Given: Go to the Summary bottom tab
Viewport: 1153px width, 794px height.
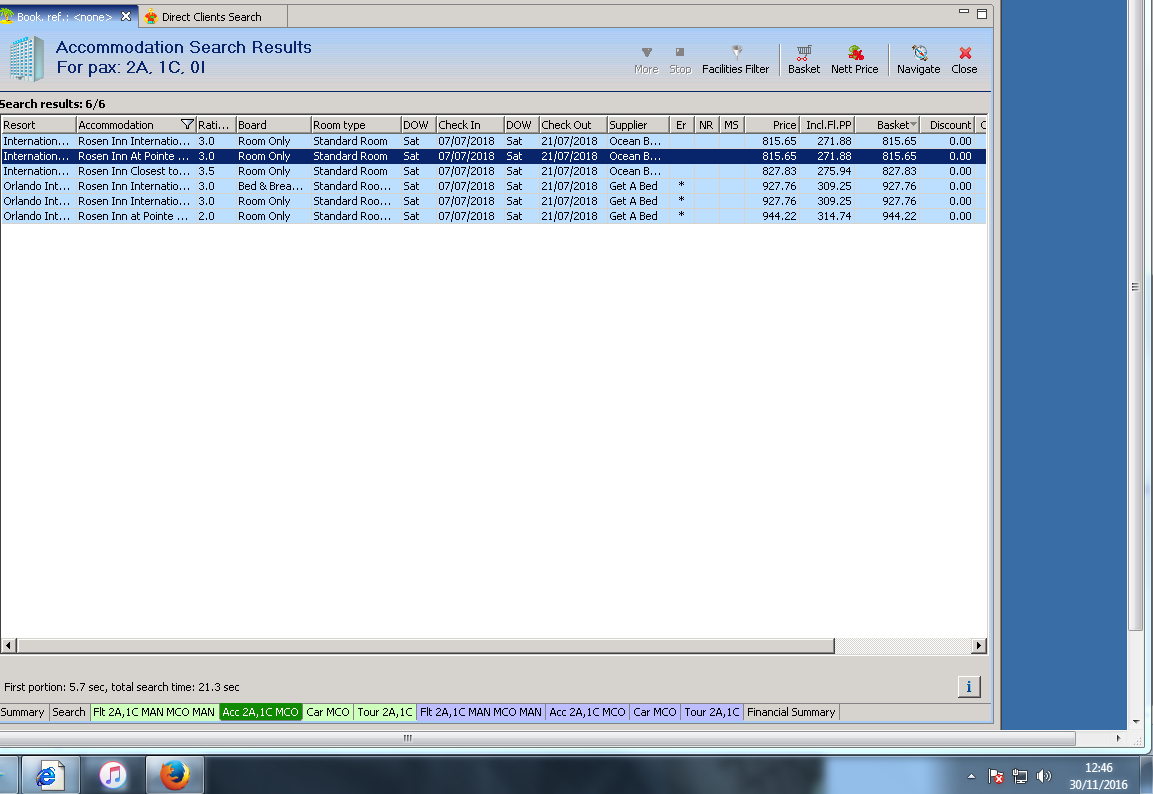Looking at the screenshot, I should [x=23, y=712].
